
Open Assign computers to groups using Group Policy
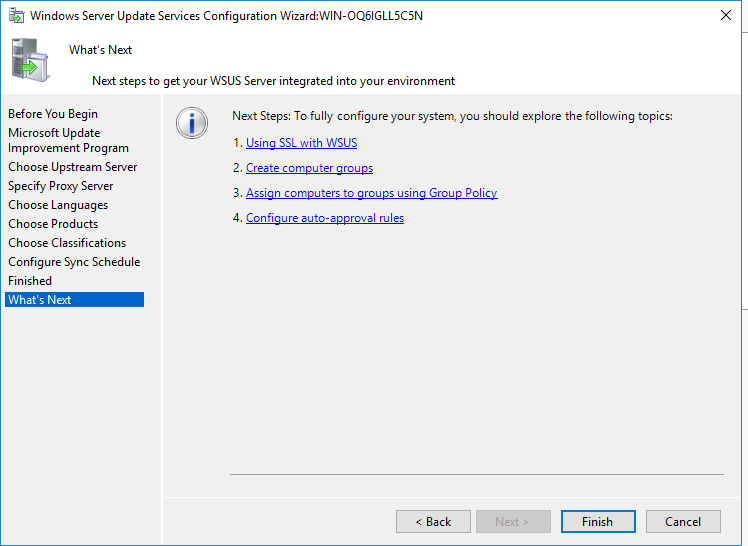click(372, 193)
